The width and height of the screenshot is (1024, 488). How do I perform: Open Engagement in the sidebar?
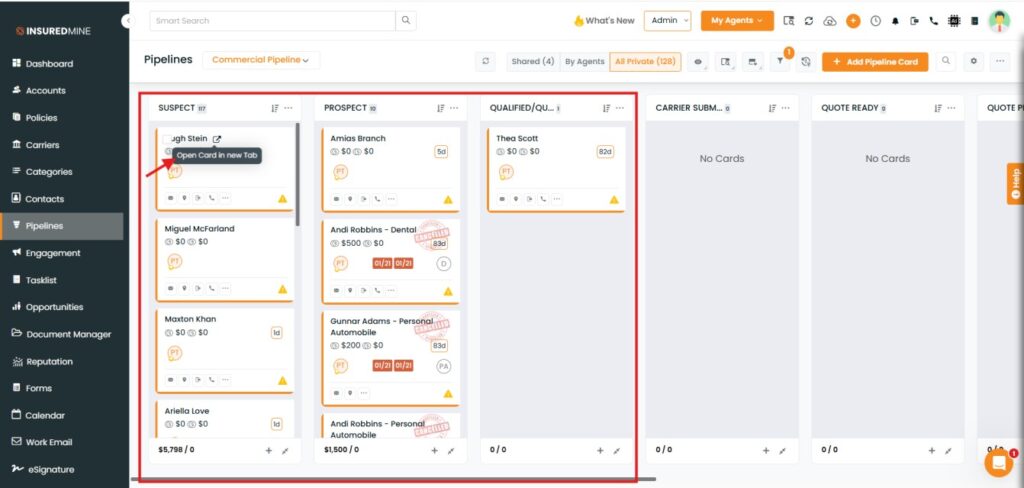53,253
